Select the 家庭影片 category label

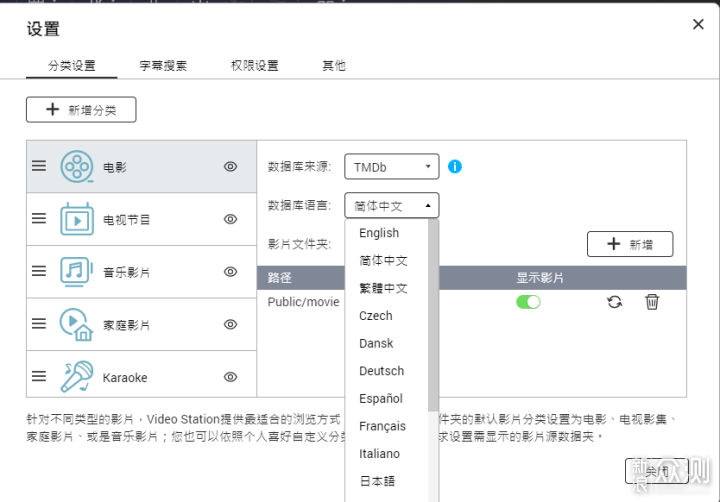click(126, 325)
